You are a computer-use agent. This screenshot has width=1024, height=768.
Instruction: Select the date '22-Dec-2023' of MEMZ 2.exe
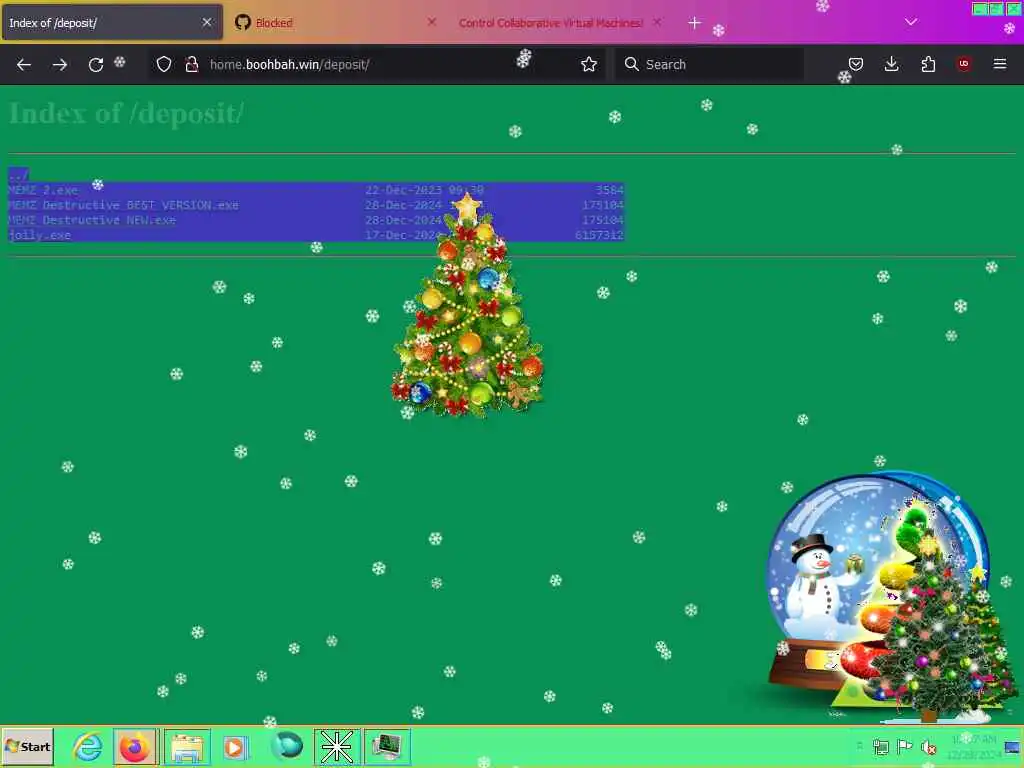point(403,190)
